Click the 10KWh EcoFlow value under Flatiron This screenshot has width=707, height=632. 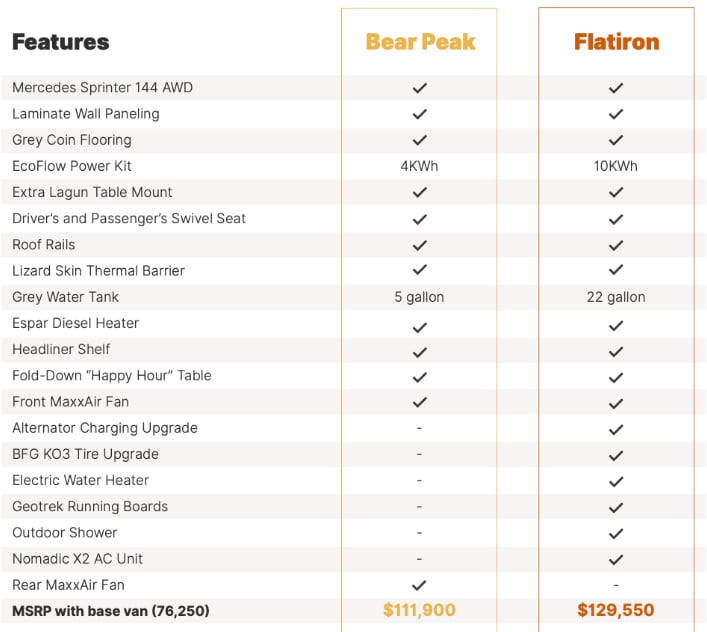pos(616,166)
